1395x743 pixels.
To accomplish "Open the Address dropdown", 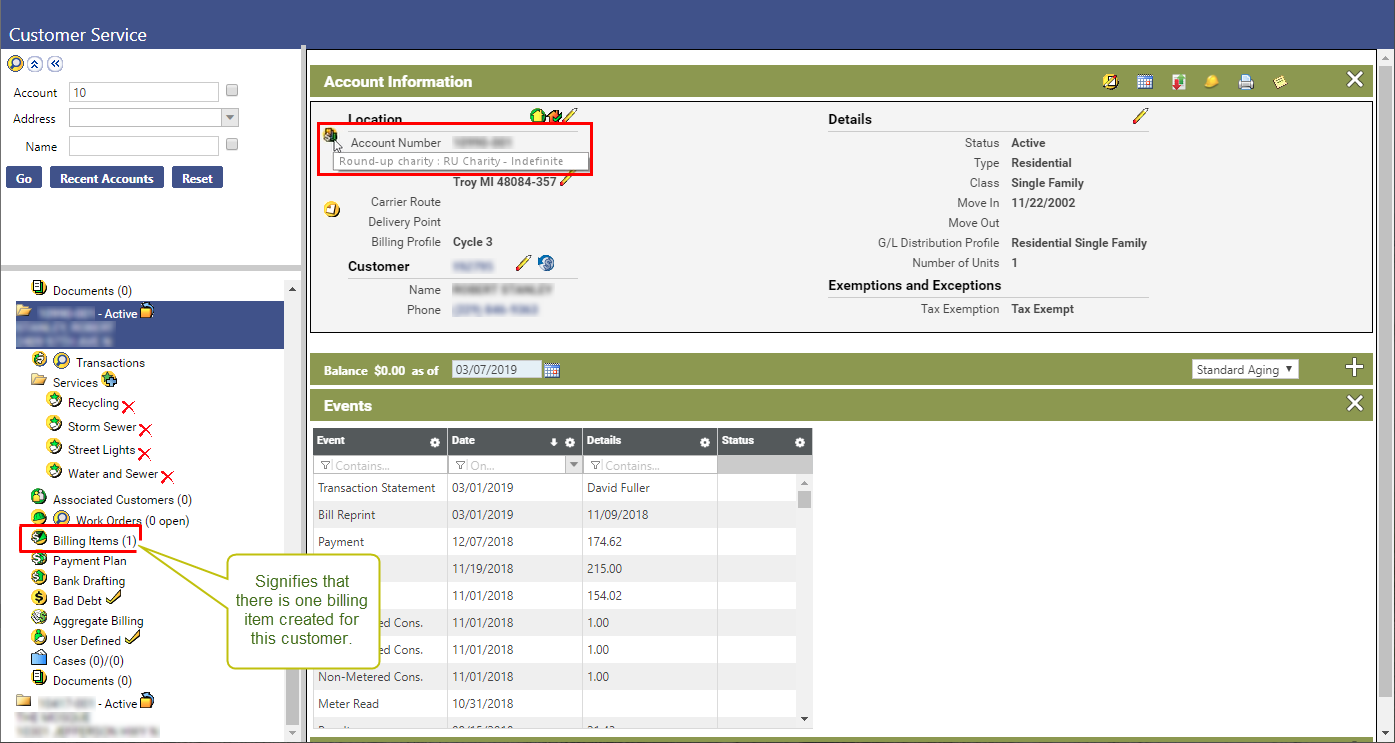I will coord(230,118).
